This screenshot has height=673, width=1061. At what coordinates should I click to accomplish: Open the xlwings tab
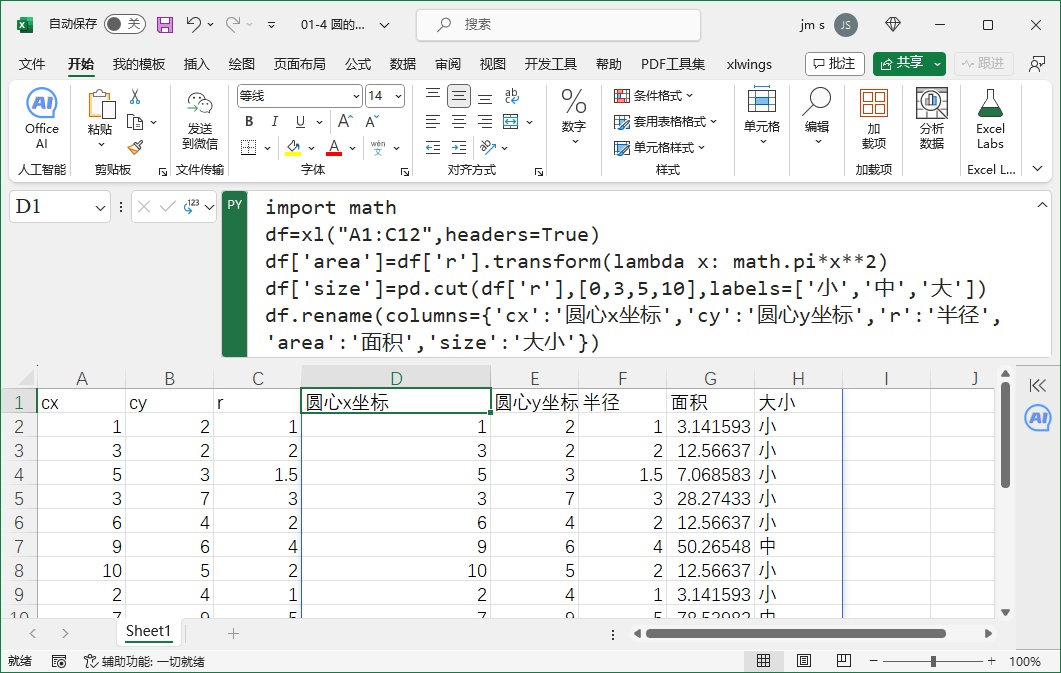(749, 64)
